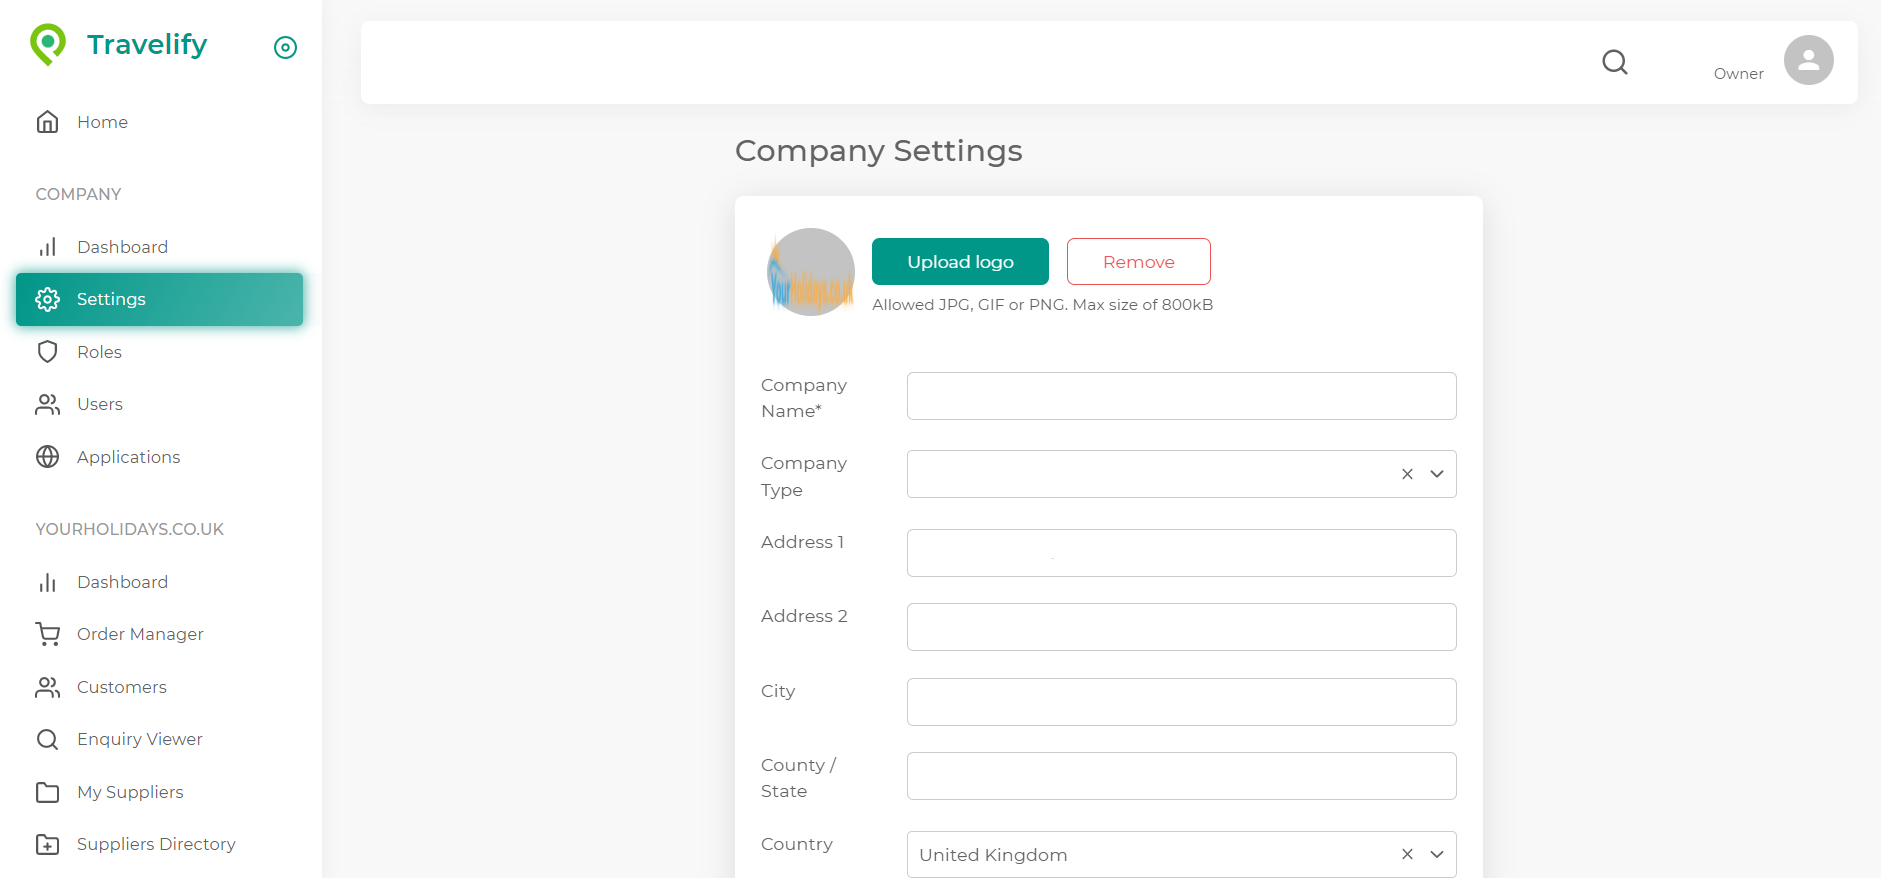This screenshot has height=878, width=1881.
Task: Click the Upload logo button
Action: coord(960,262)
